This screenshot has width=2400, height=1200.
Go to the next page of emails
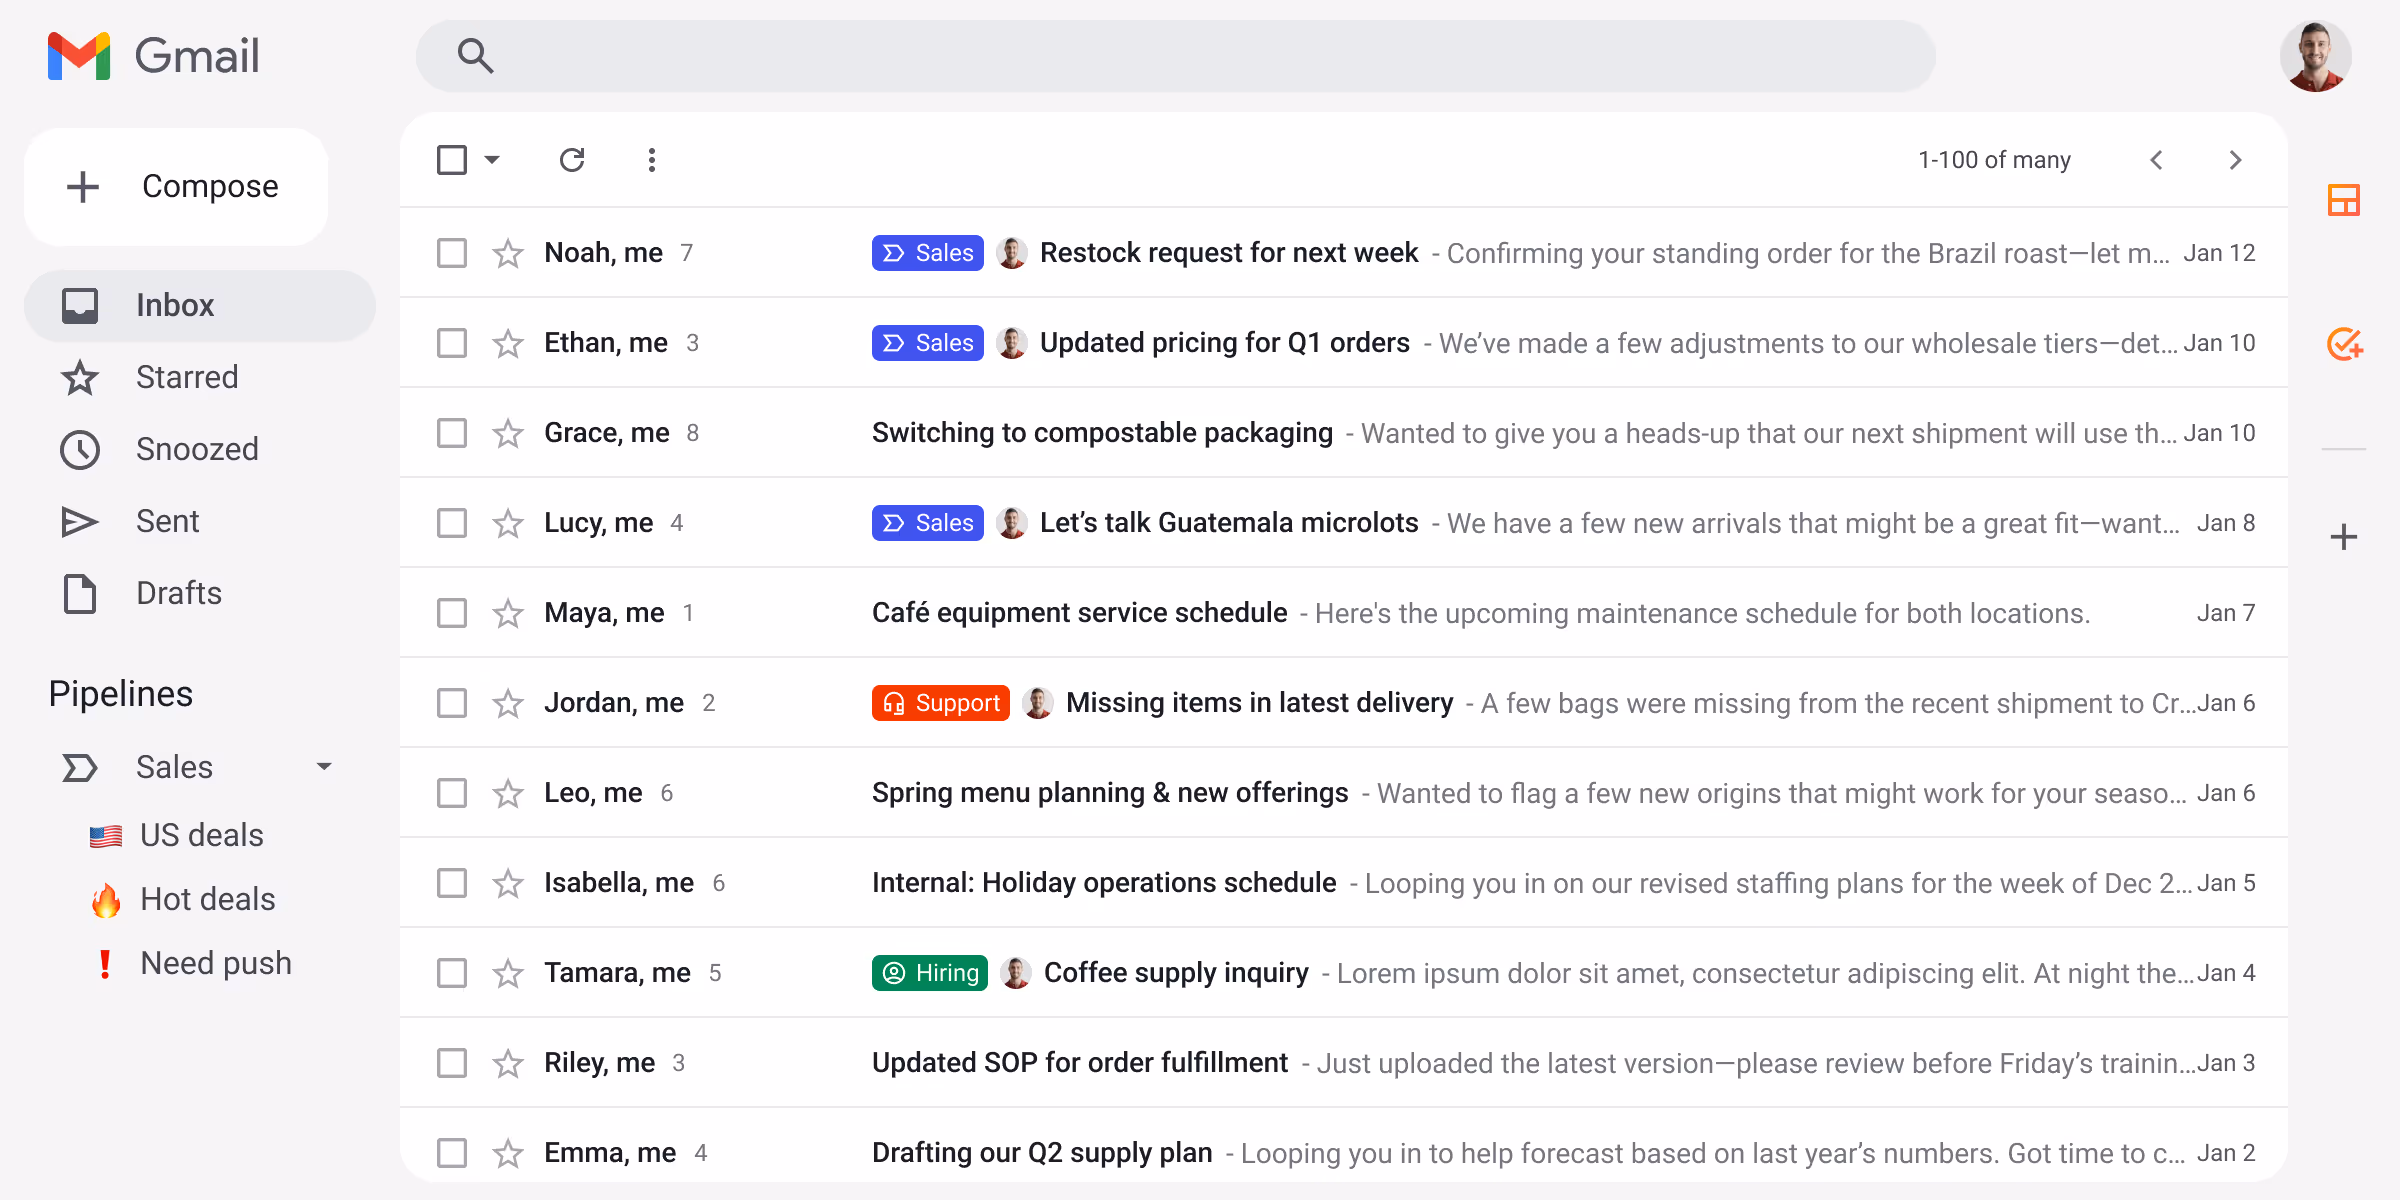tap(2235, 159)
